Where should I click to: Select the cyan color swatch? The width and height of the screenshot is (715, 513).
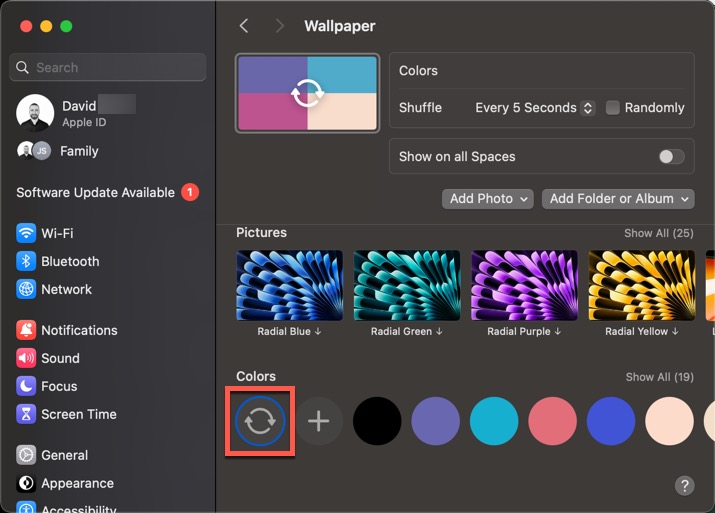click(x=494, y=421)
